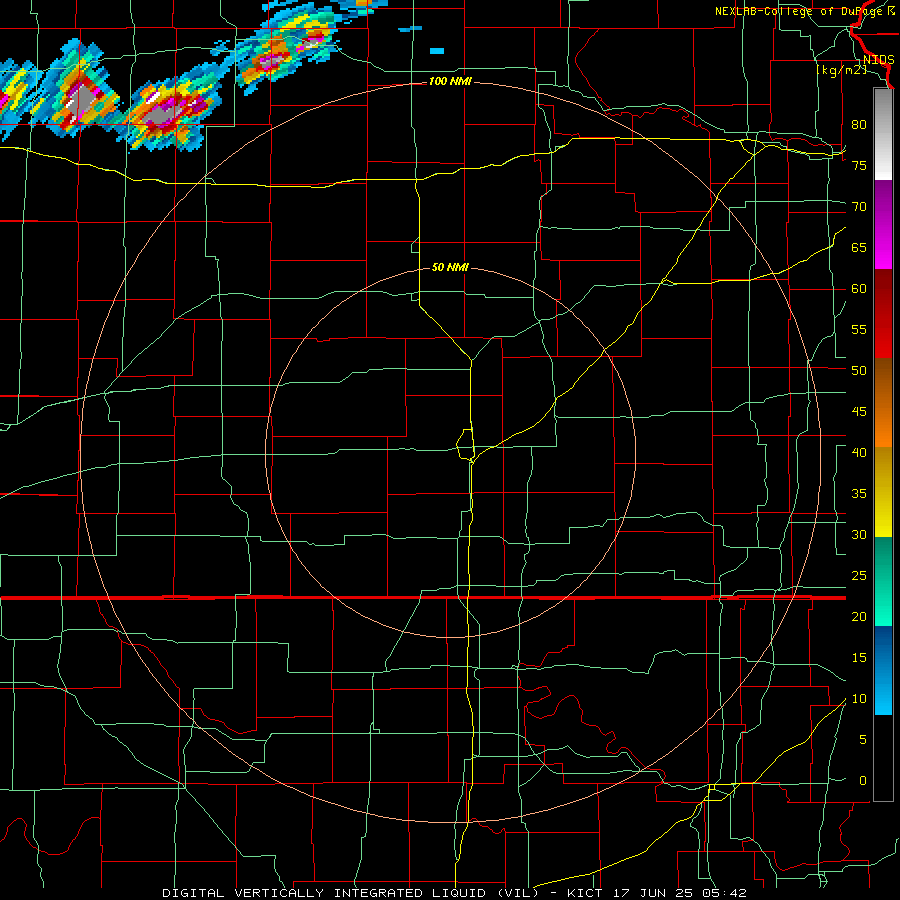The image size is (900, 900).
Task: Click the 50 NMI range ring label
Action: click(450, 267)
